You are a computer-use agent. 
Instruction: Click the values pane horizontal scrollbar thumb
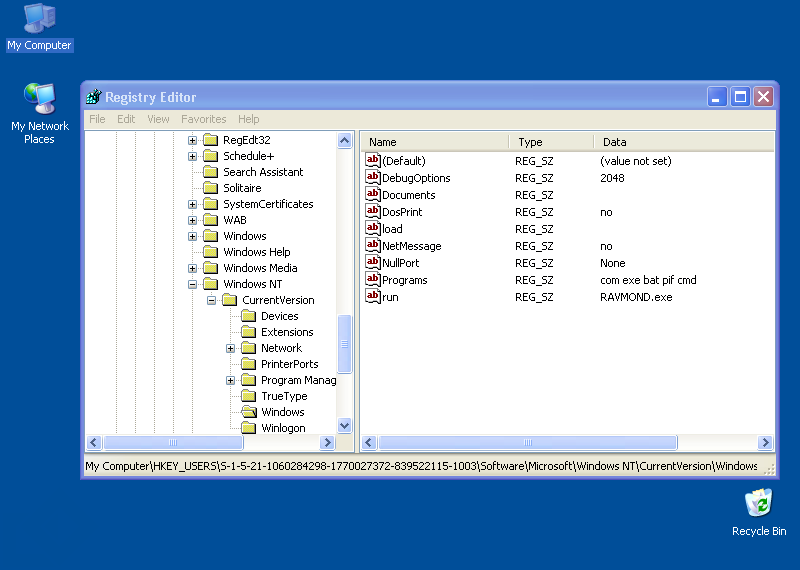[528, 442]
